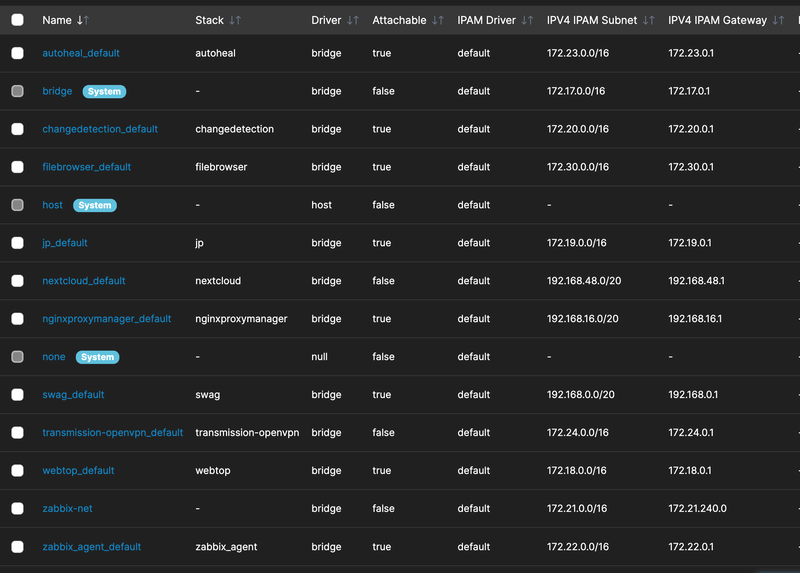Viewport: 800px width, 573px height.
Task: Sort networks by the Name sort icon
Action: click(82, 20)
